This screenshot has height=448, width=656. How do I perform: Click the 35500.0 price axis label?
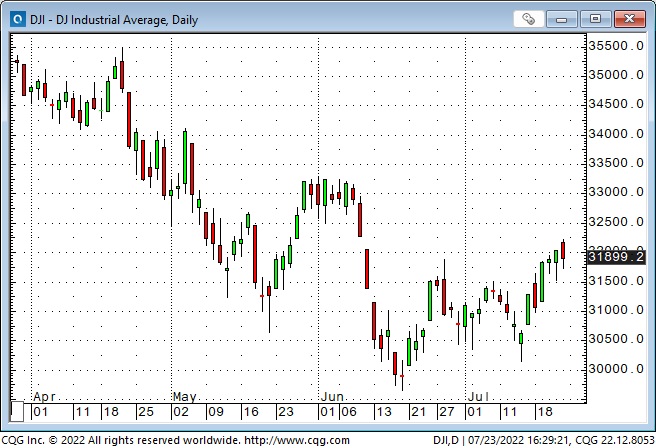[616, 46]
